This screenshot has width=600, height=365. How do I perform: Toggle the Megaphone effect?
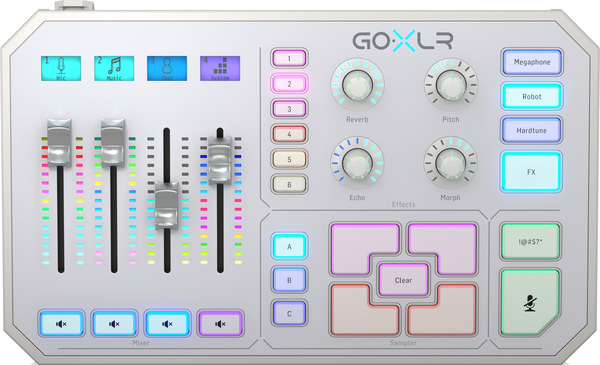[x=532, y=62]
